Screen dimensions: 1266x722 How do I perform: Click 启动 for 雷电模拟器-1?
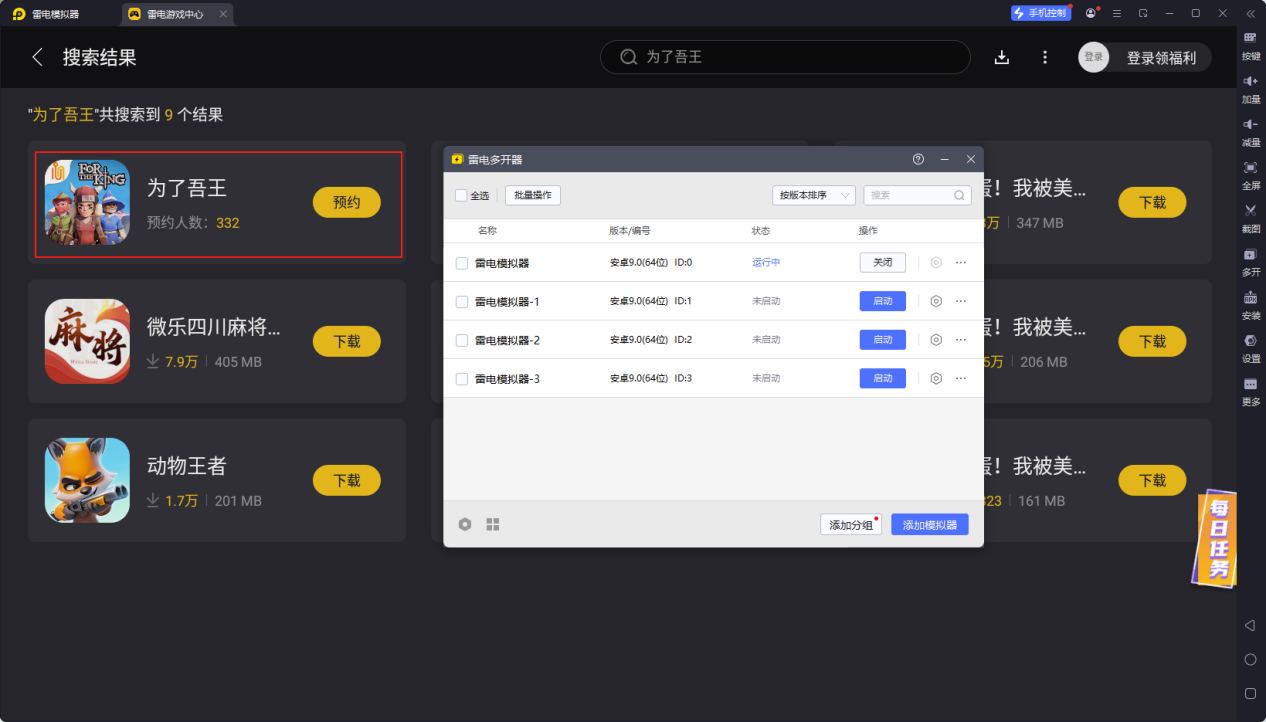[x=883, y=301]
